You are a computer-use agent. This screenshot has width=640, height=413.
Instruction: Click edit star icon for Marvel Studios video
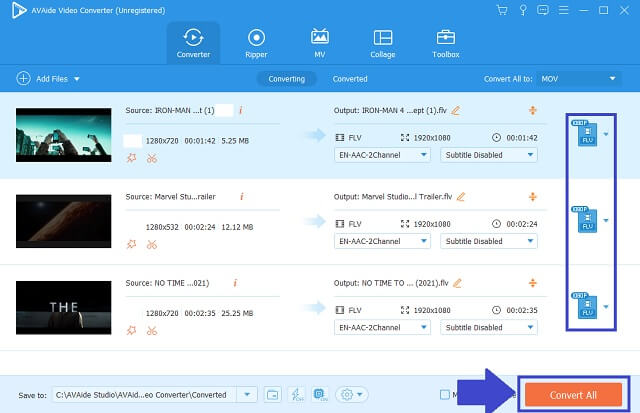(131, 243)
